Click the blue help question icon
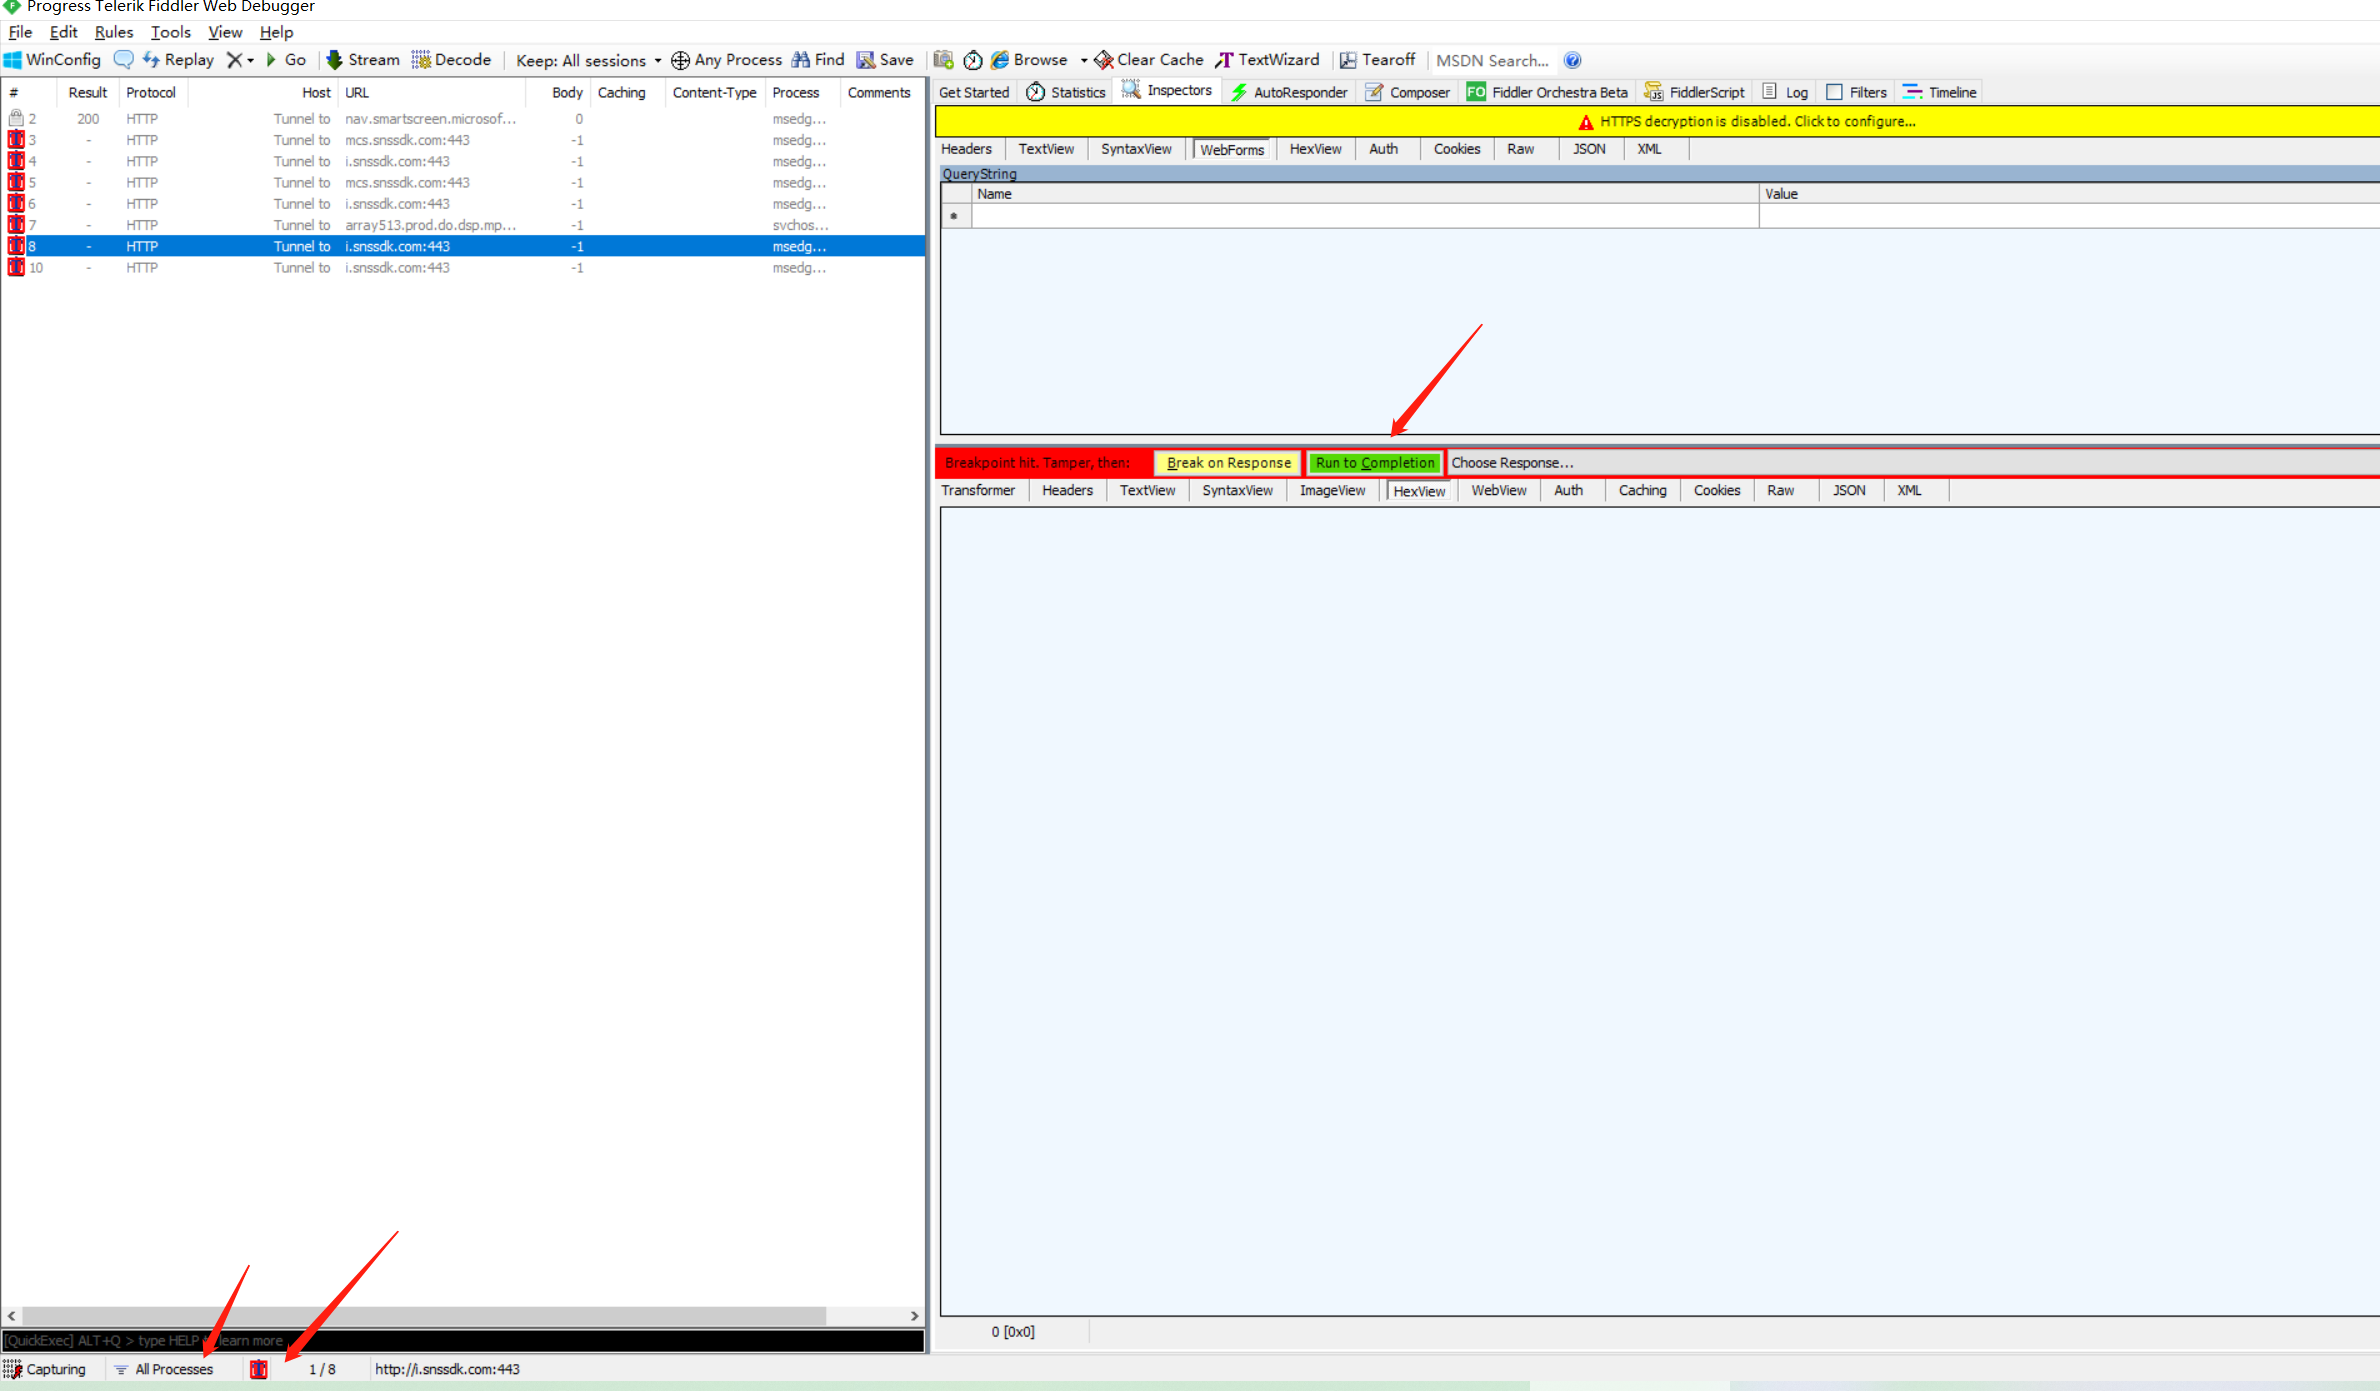 [x=1573, y=60]
